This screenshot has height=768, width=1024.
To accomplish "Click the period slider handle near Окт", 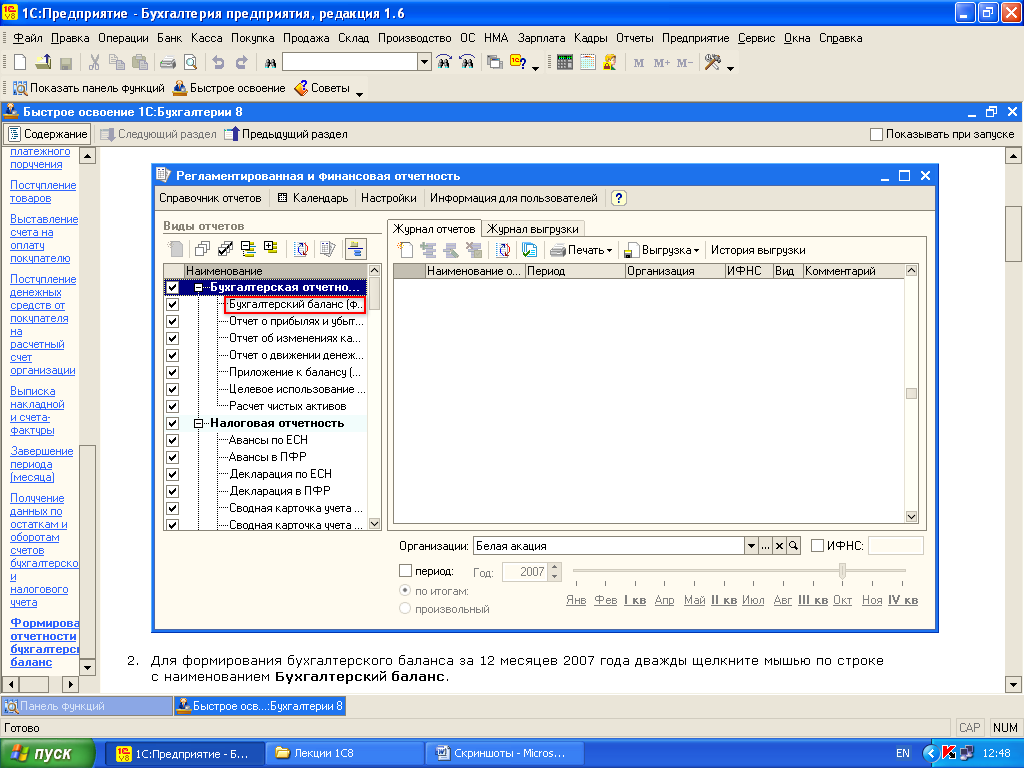I will tap(842, 571).
